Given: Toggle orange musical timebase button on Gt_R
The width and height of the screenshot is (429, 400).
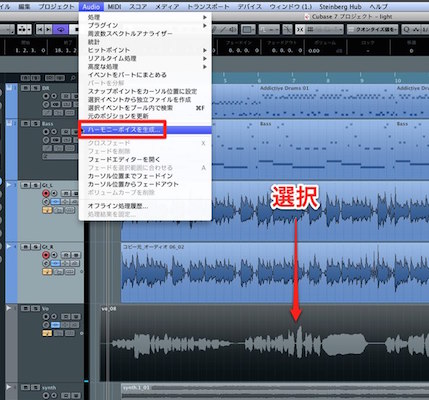Looking at the screenshot, I should click(x=47, y=272).
